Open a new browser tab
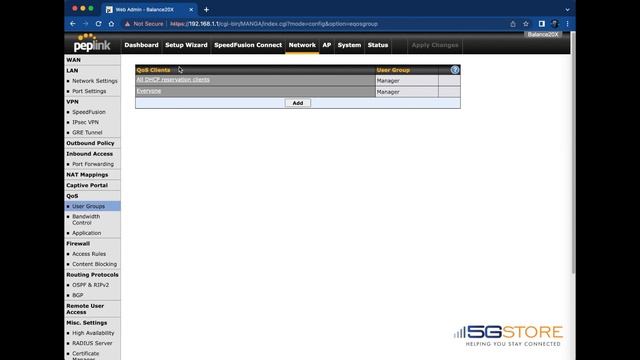 [x=206, y=9]
